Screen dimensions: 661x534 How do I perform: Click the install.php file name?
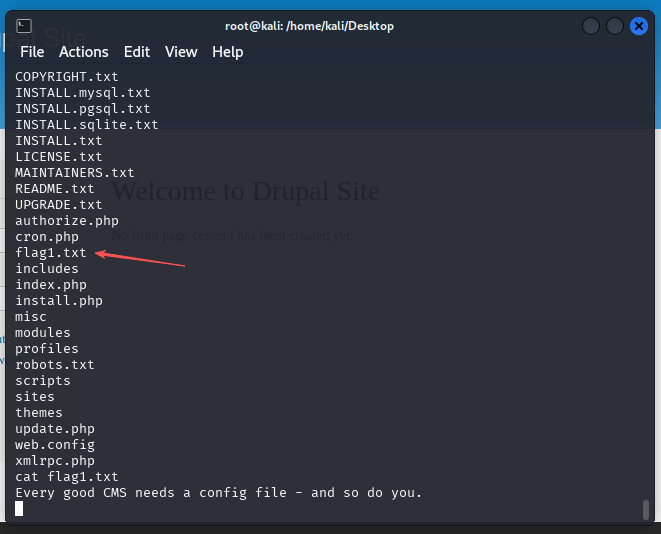(x=59, y=301)
